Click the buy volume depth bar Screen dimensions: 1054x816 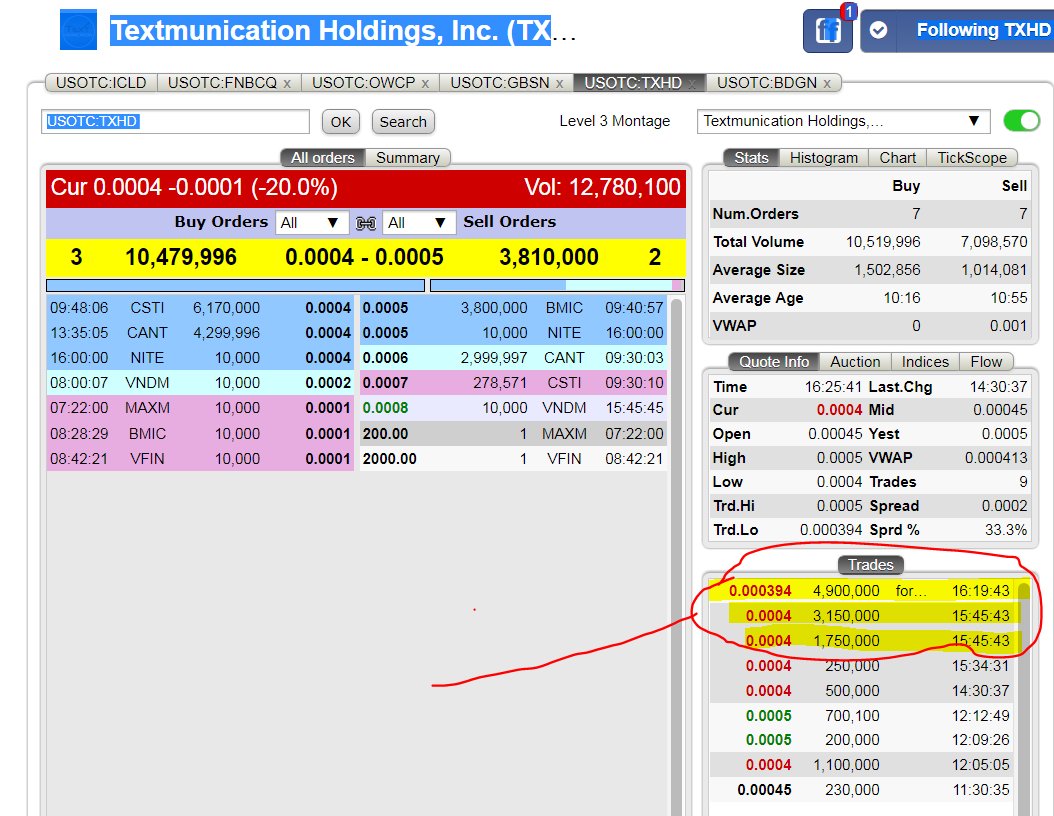235,286
